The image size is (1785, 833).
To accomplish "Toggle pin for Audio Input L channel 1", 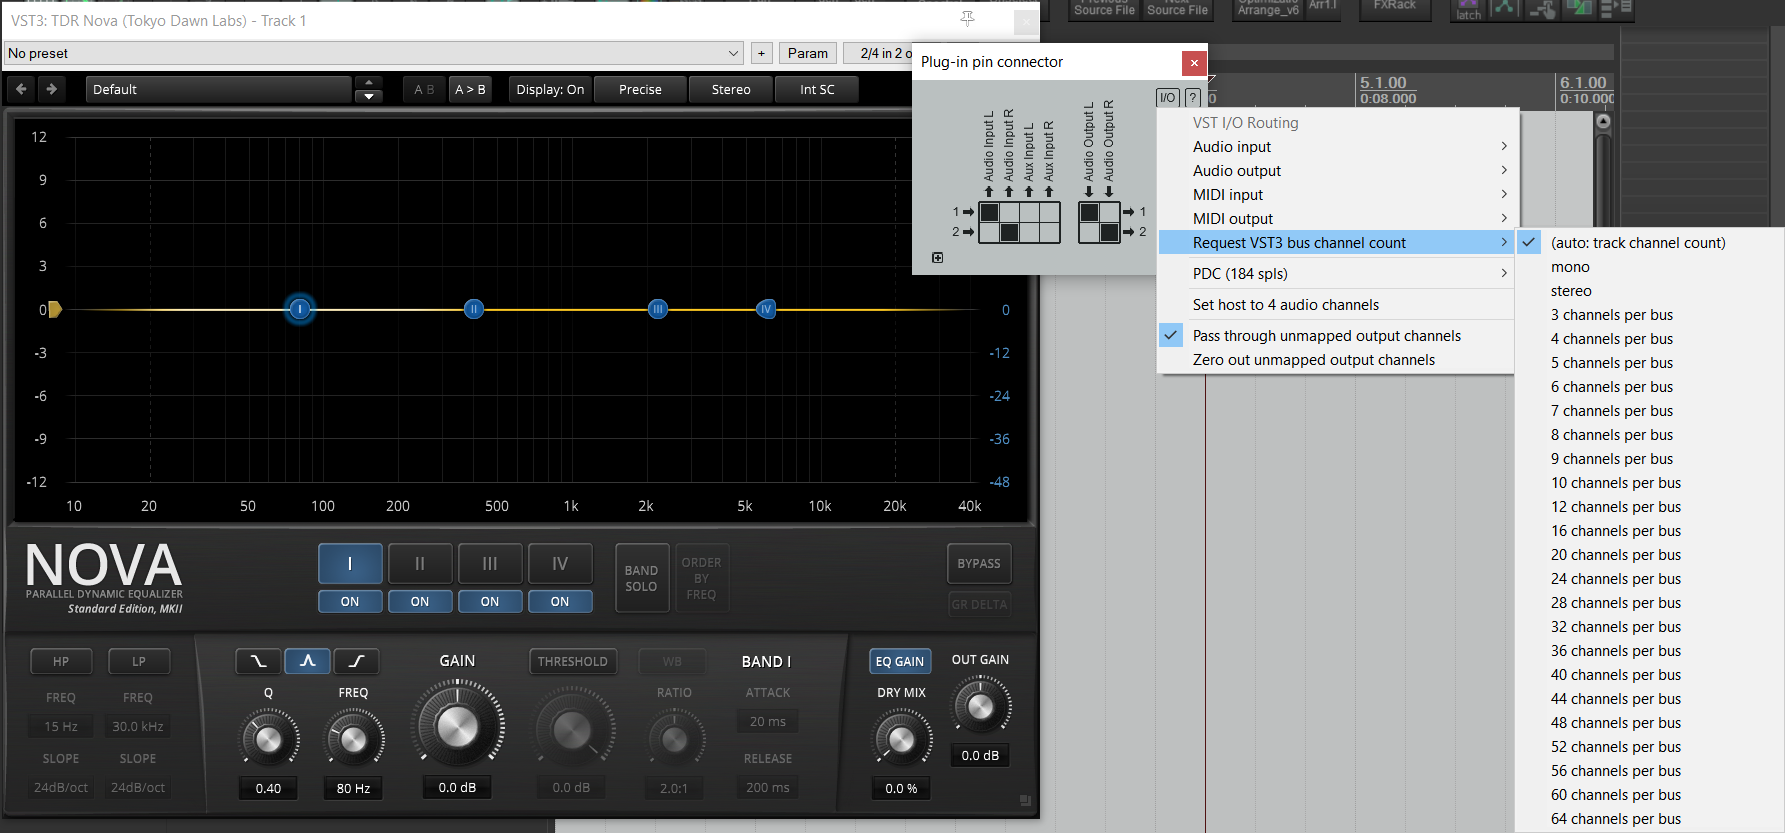I will [x=989, y=212].
